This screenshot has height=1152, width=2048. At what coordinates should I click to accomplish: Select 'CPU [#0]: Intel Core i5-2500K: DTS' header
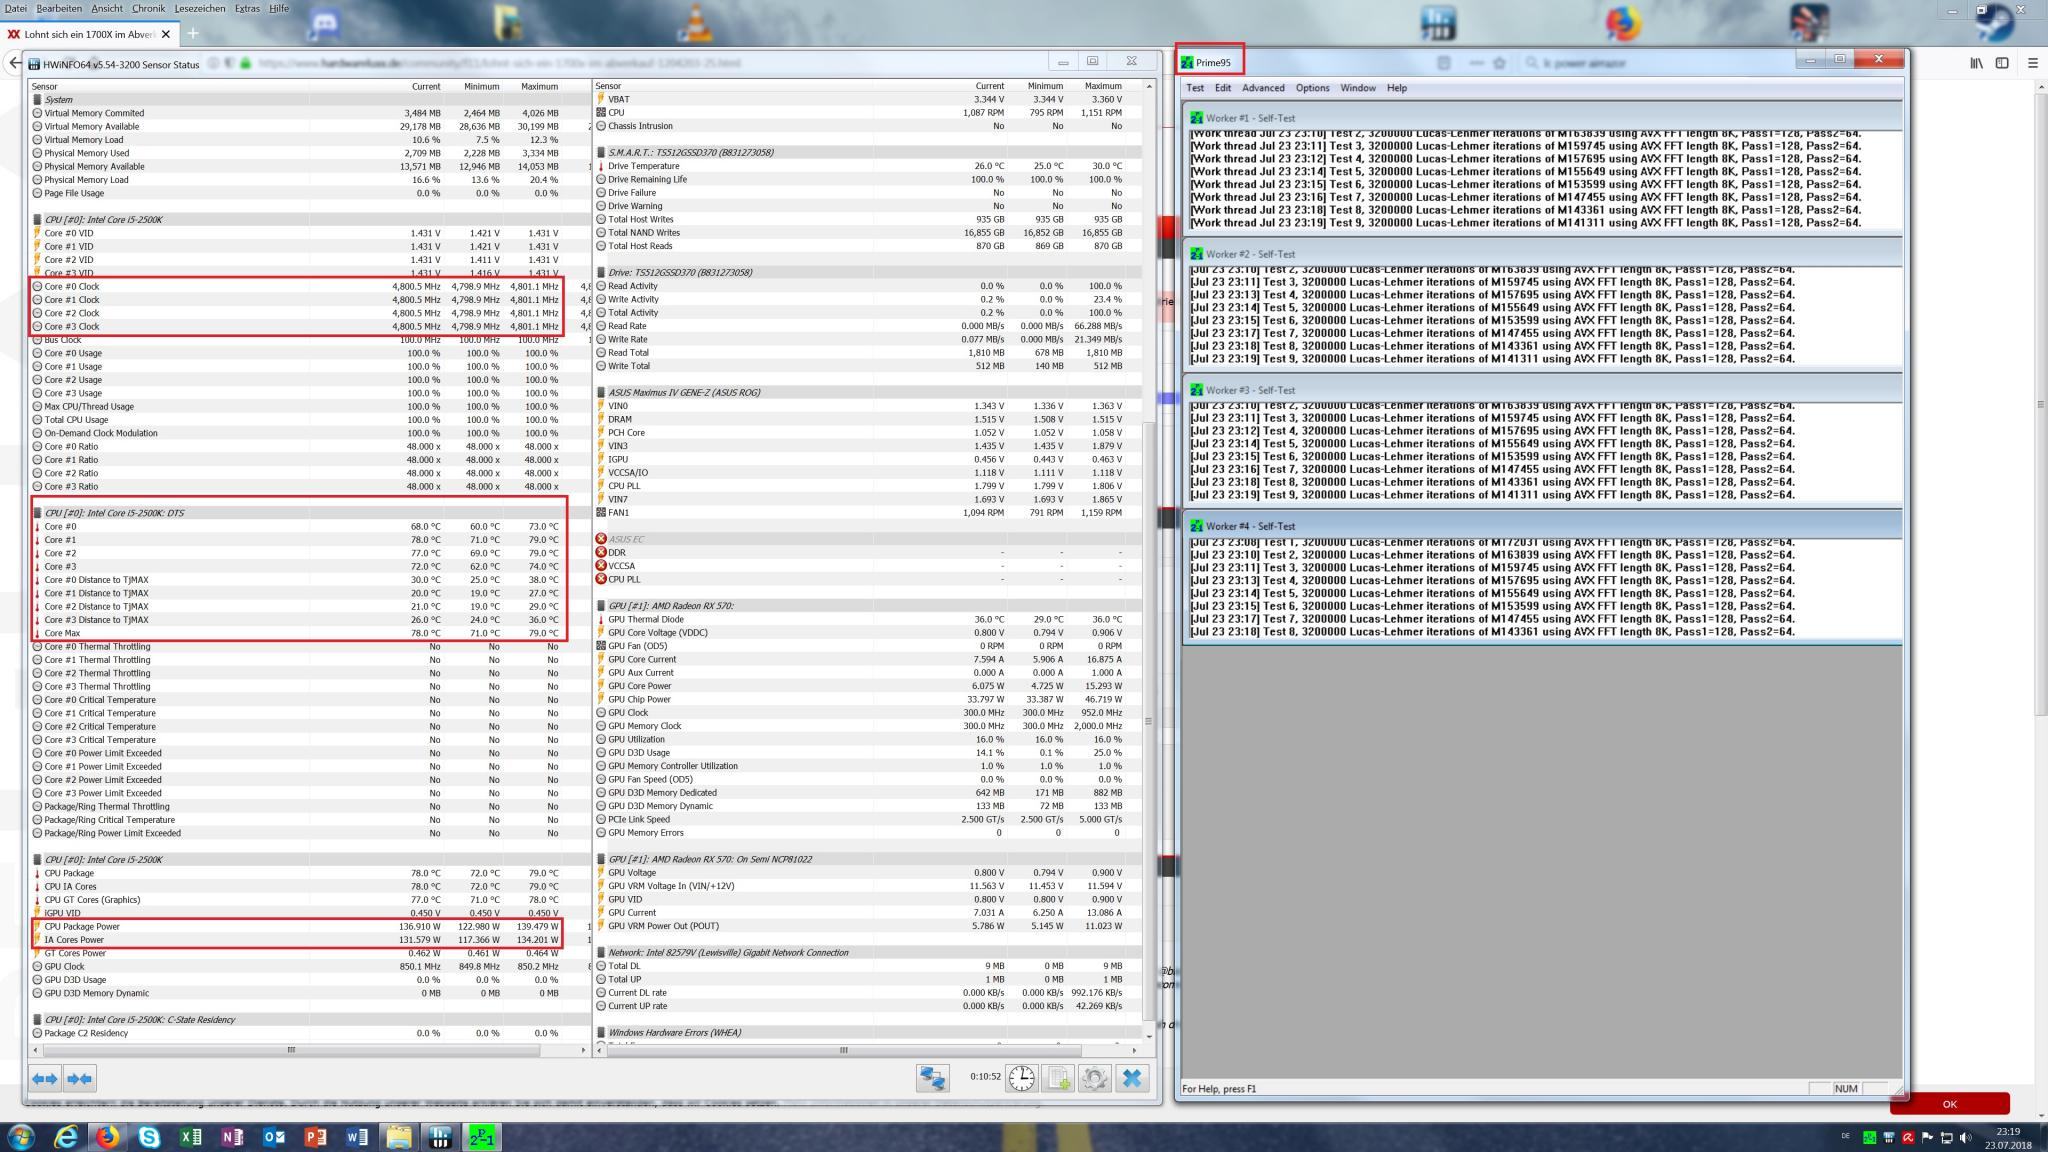[310, 513]
